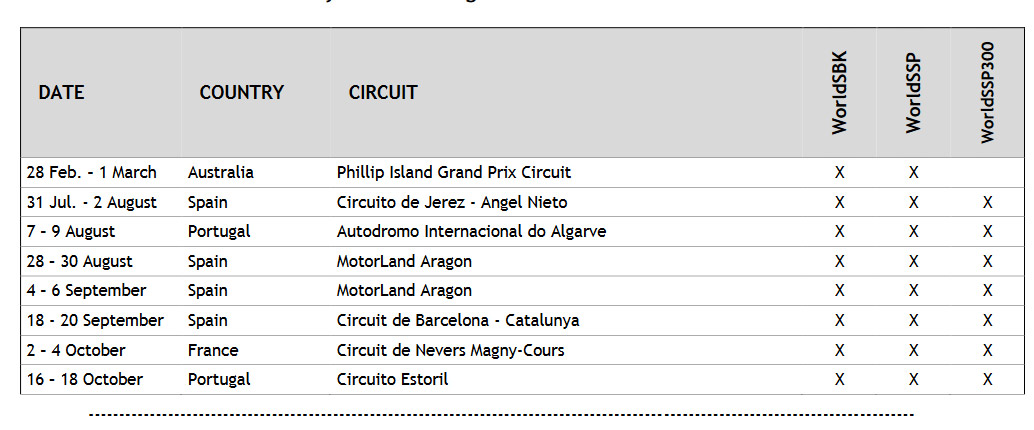Select the Circuito Estoril cell
Viewport: 1034px width, 430px height.
(392, 380)
